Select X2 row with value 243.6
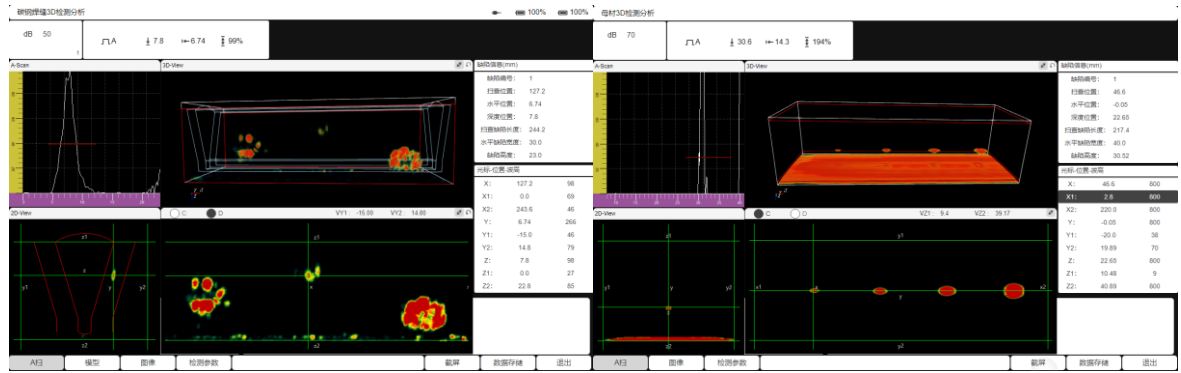This screenshot has height=373, width=1181. pos(532,209)
